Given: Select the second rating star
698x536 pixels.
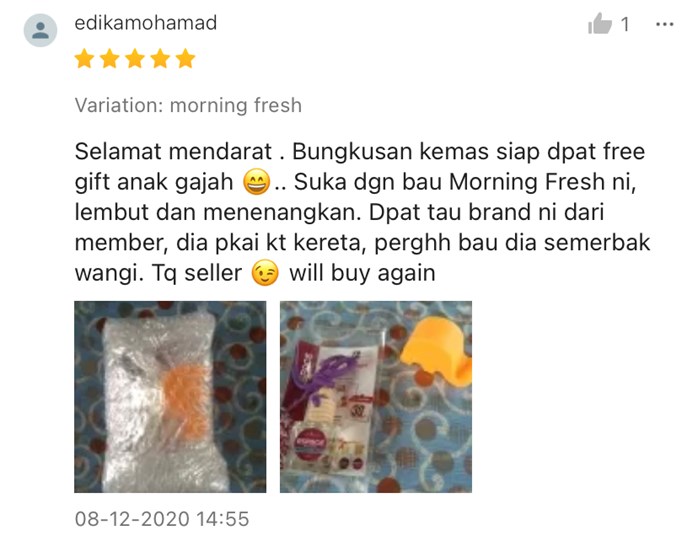Looking at the screenshot, I should [x=110, y=59].
